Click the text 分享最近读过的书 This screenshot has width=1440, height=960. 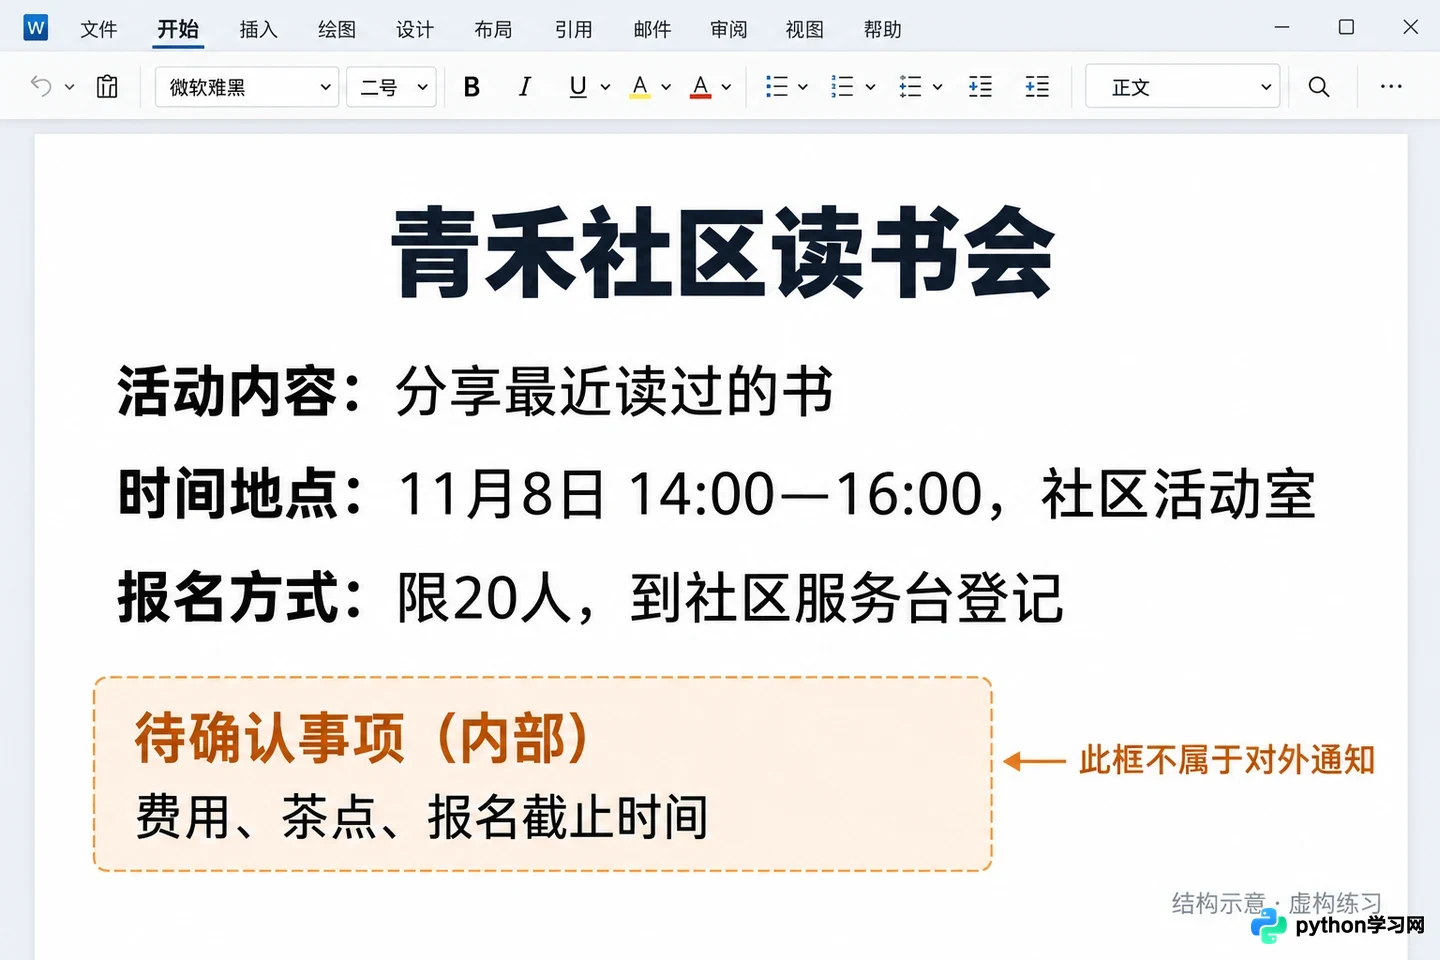click(615, 390)
